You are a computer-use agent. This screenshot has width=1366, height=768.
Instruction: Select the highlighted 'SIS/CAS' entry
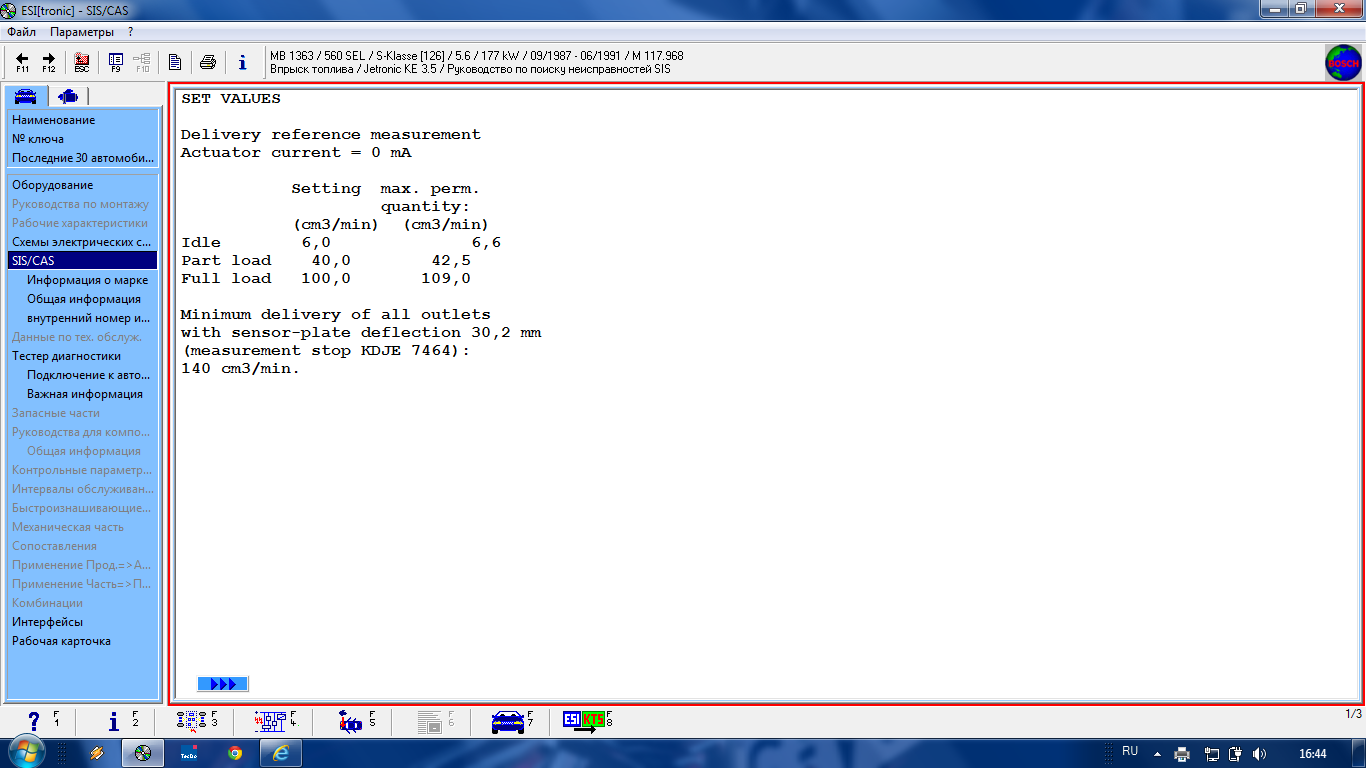(83, 261)
